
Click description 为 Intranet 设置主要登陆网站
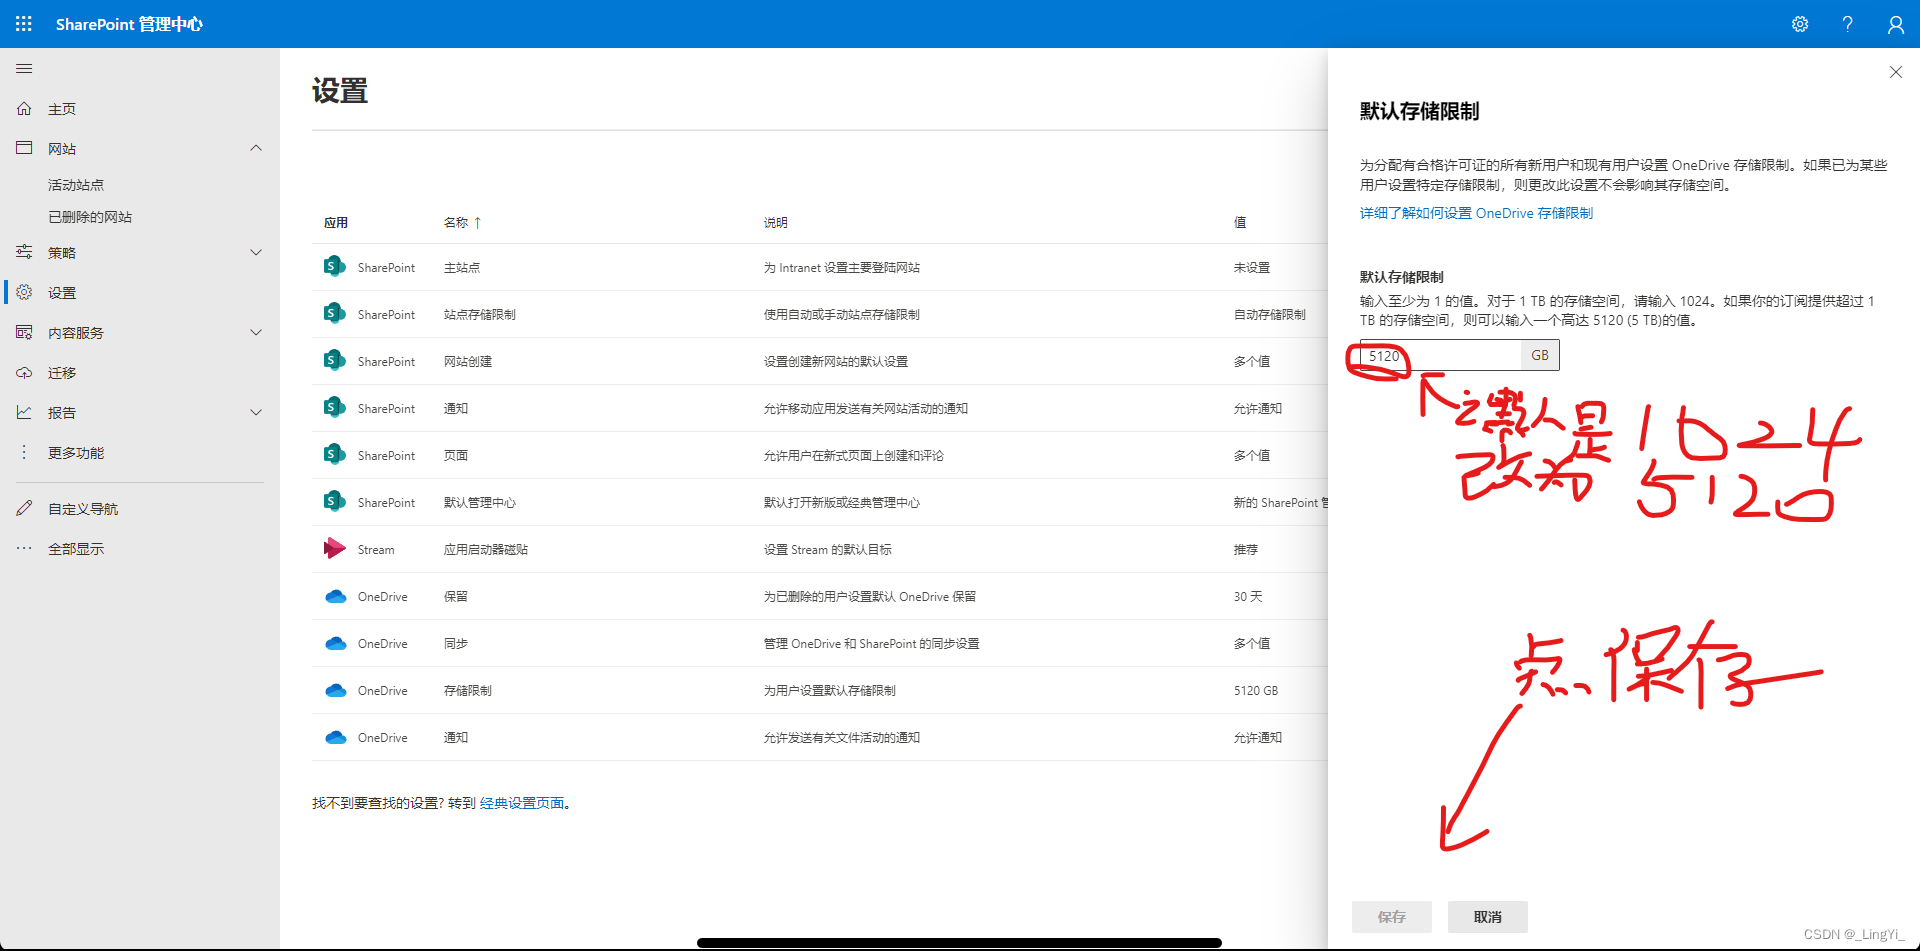pyautogui.click(x=842, y=268)
